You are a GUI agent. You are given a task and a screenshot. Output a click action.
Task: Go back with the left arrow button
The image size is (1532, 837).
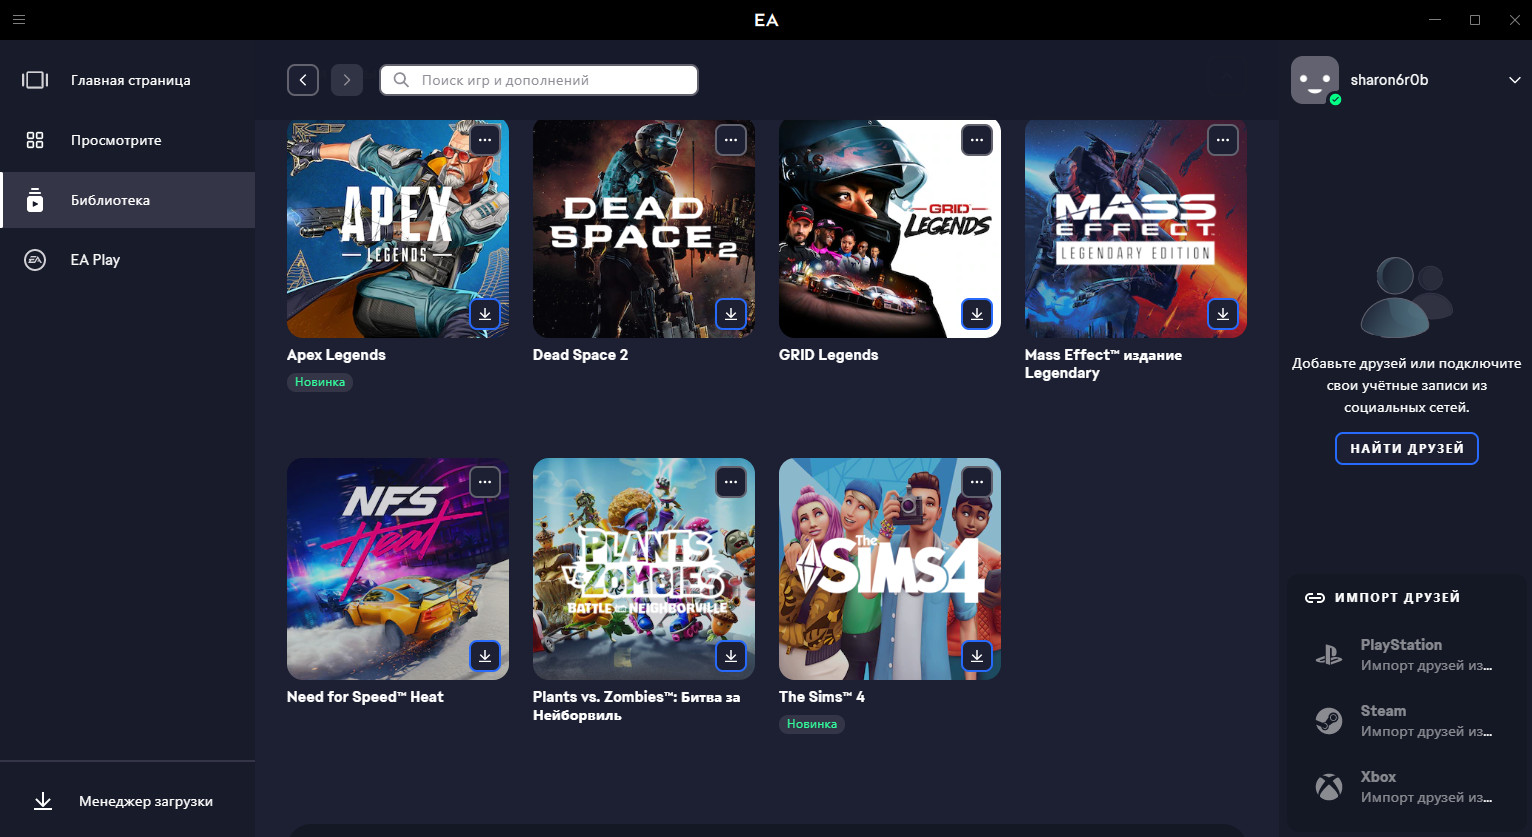coord(303,80)
